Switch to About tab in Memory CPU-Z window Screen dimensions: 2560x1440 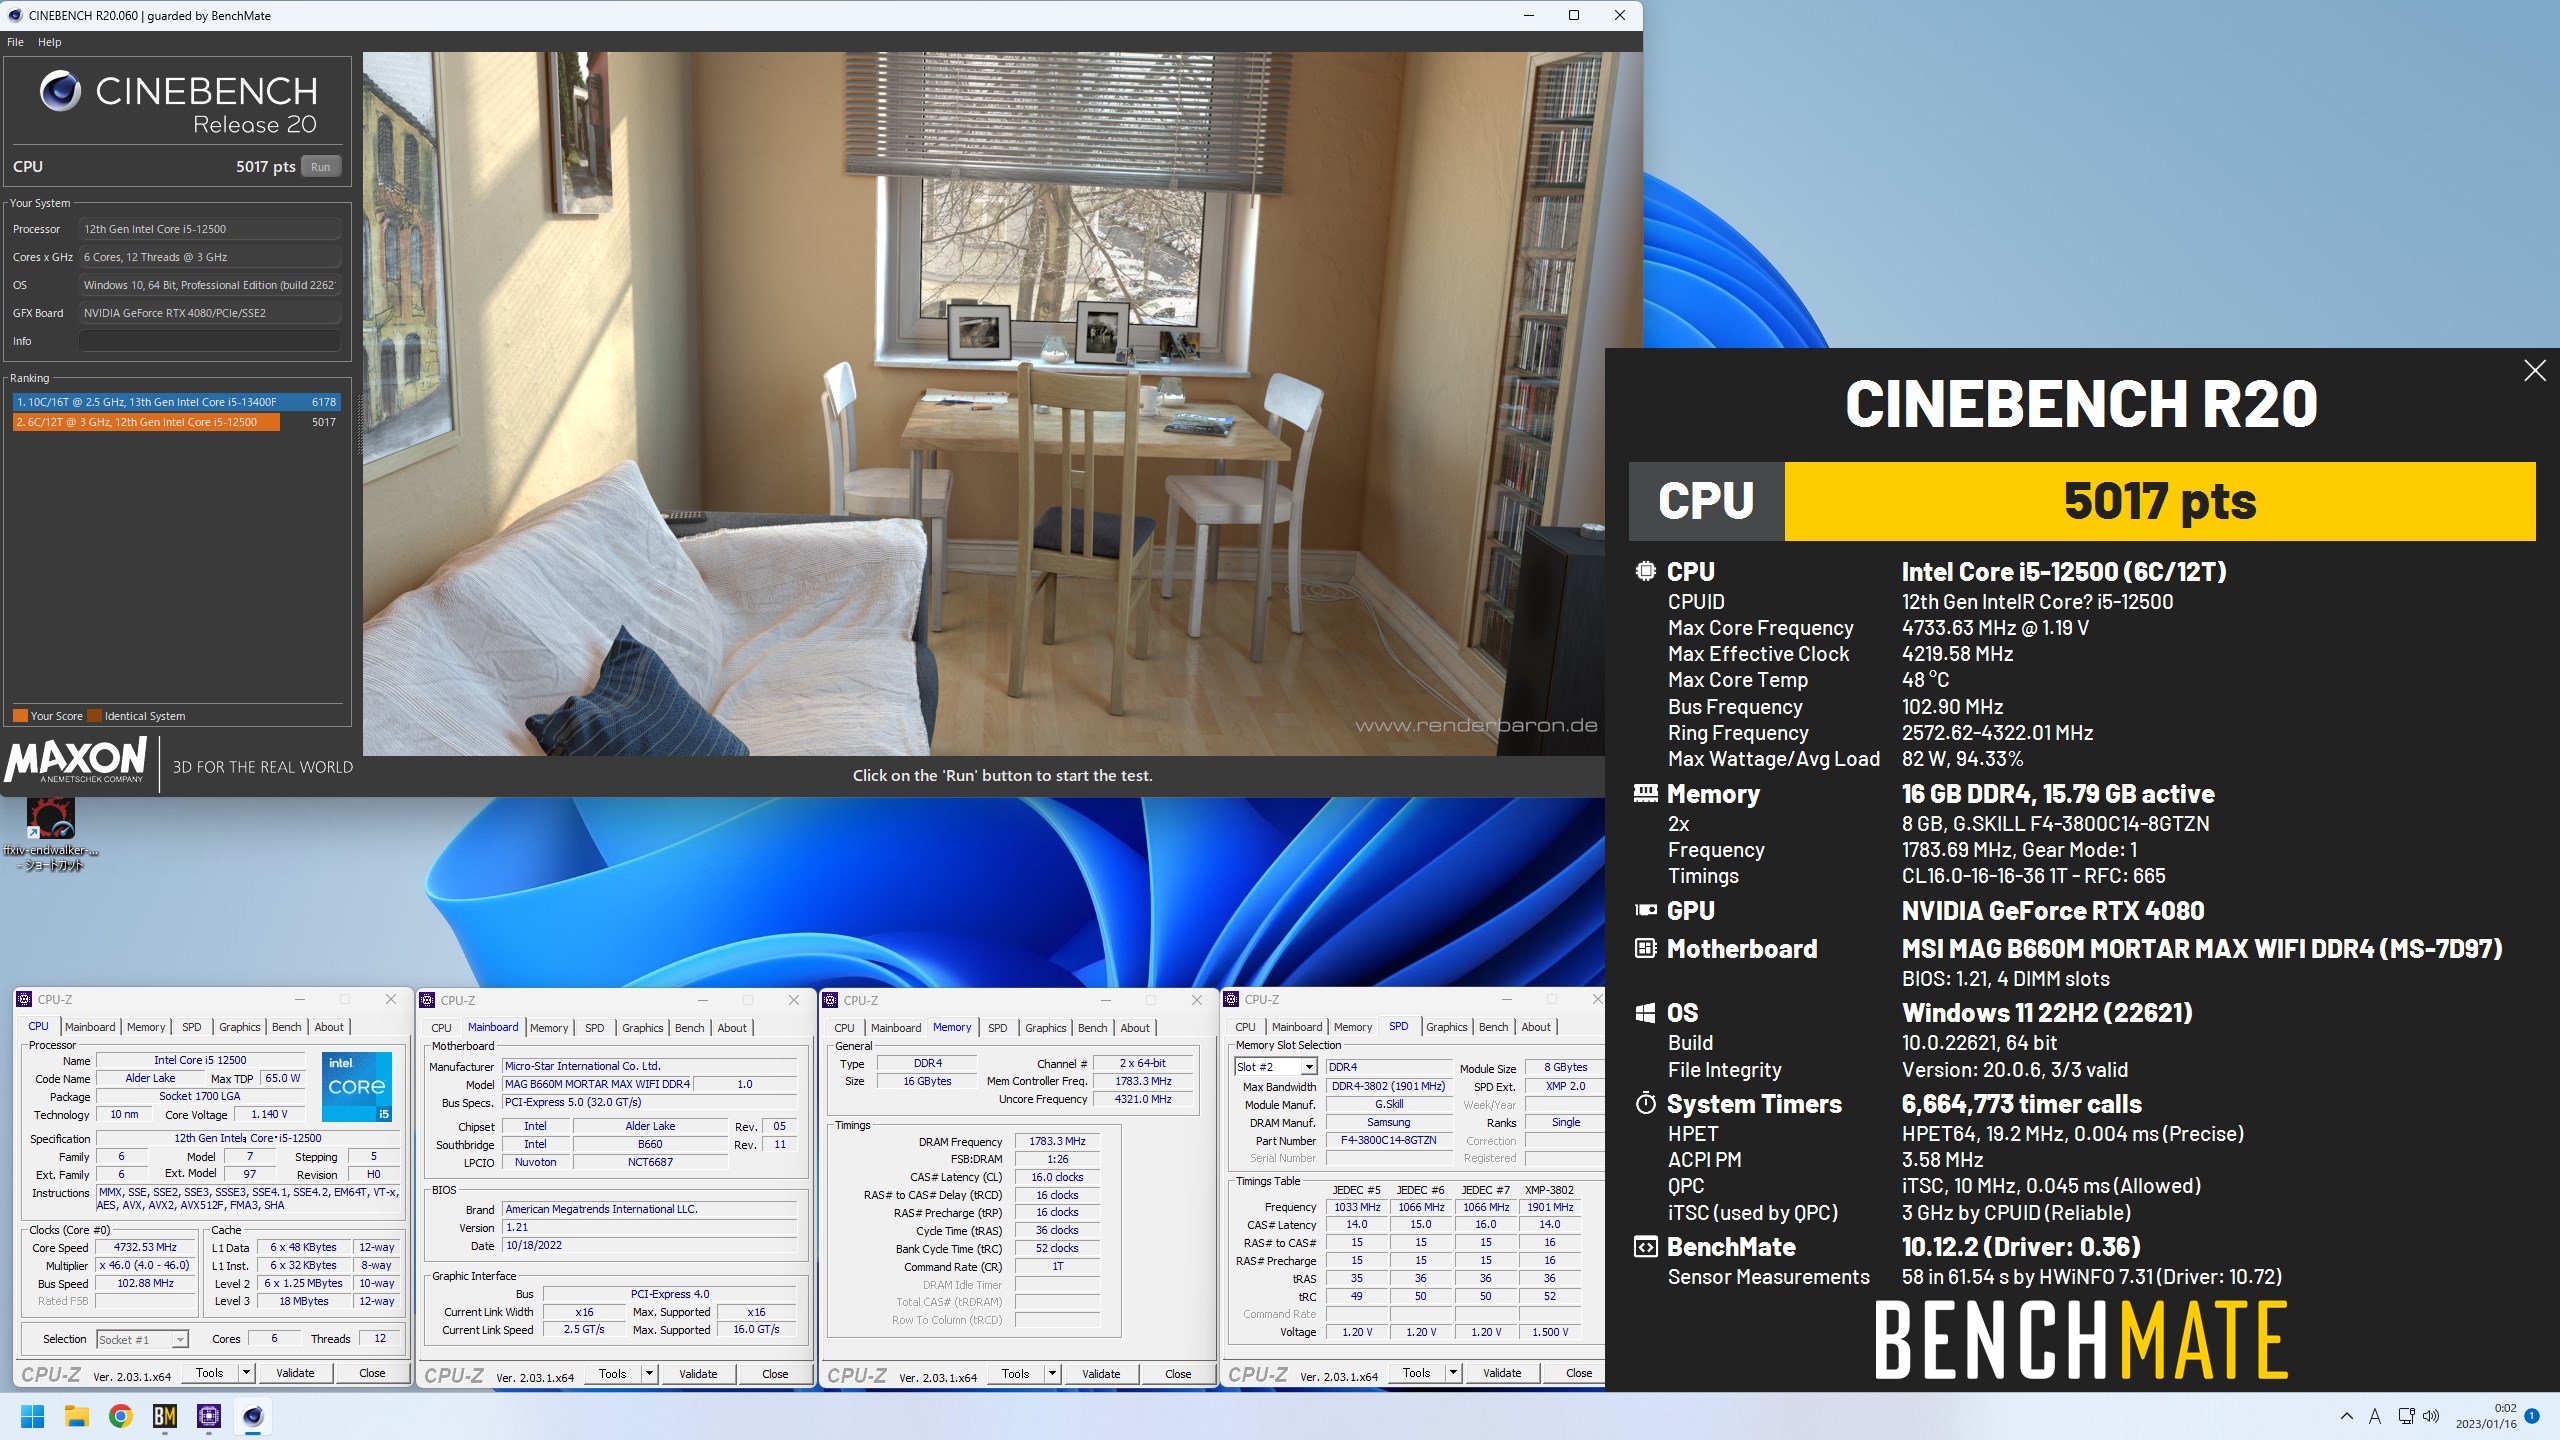coord(1135,1028)
